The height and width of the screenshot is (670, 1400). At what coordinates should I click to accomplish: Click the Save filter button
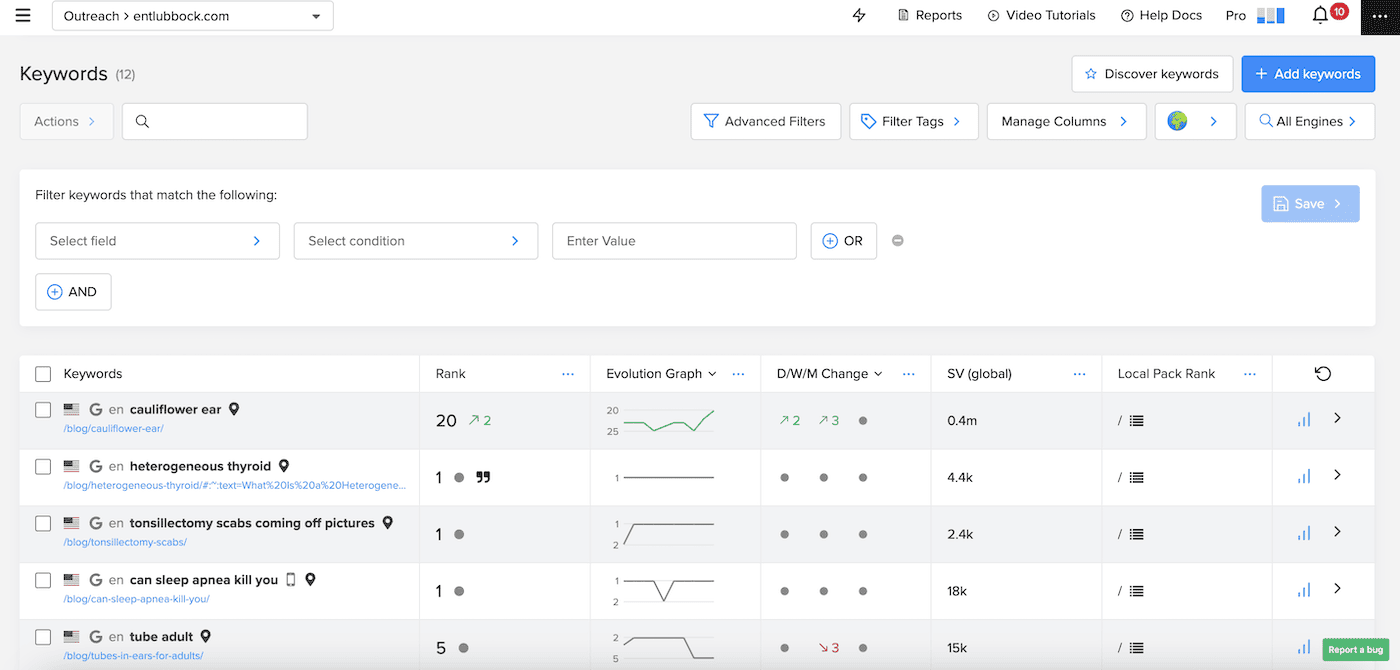(x=1310, y=203)
